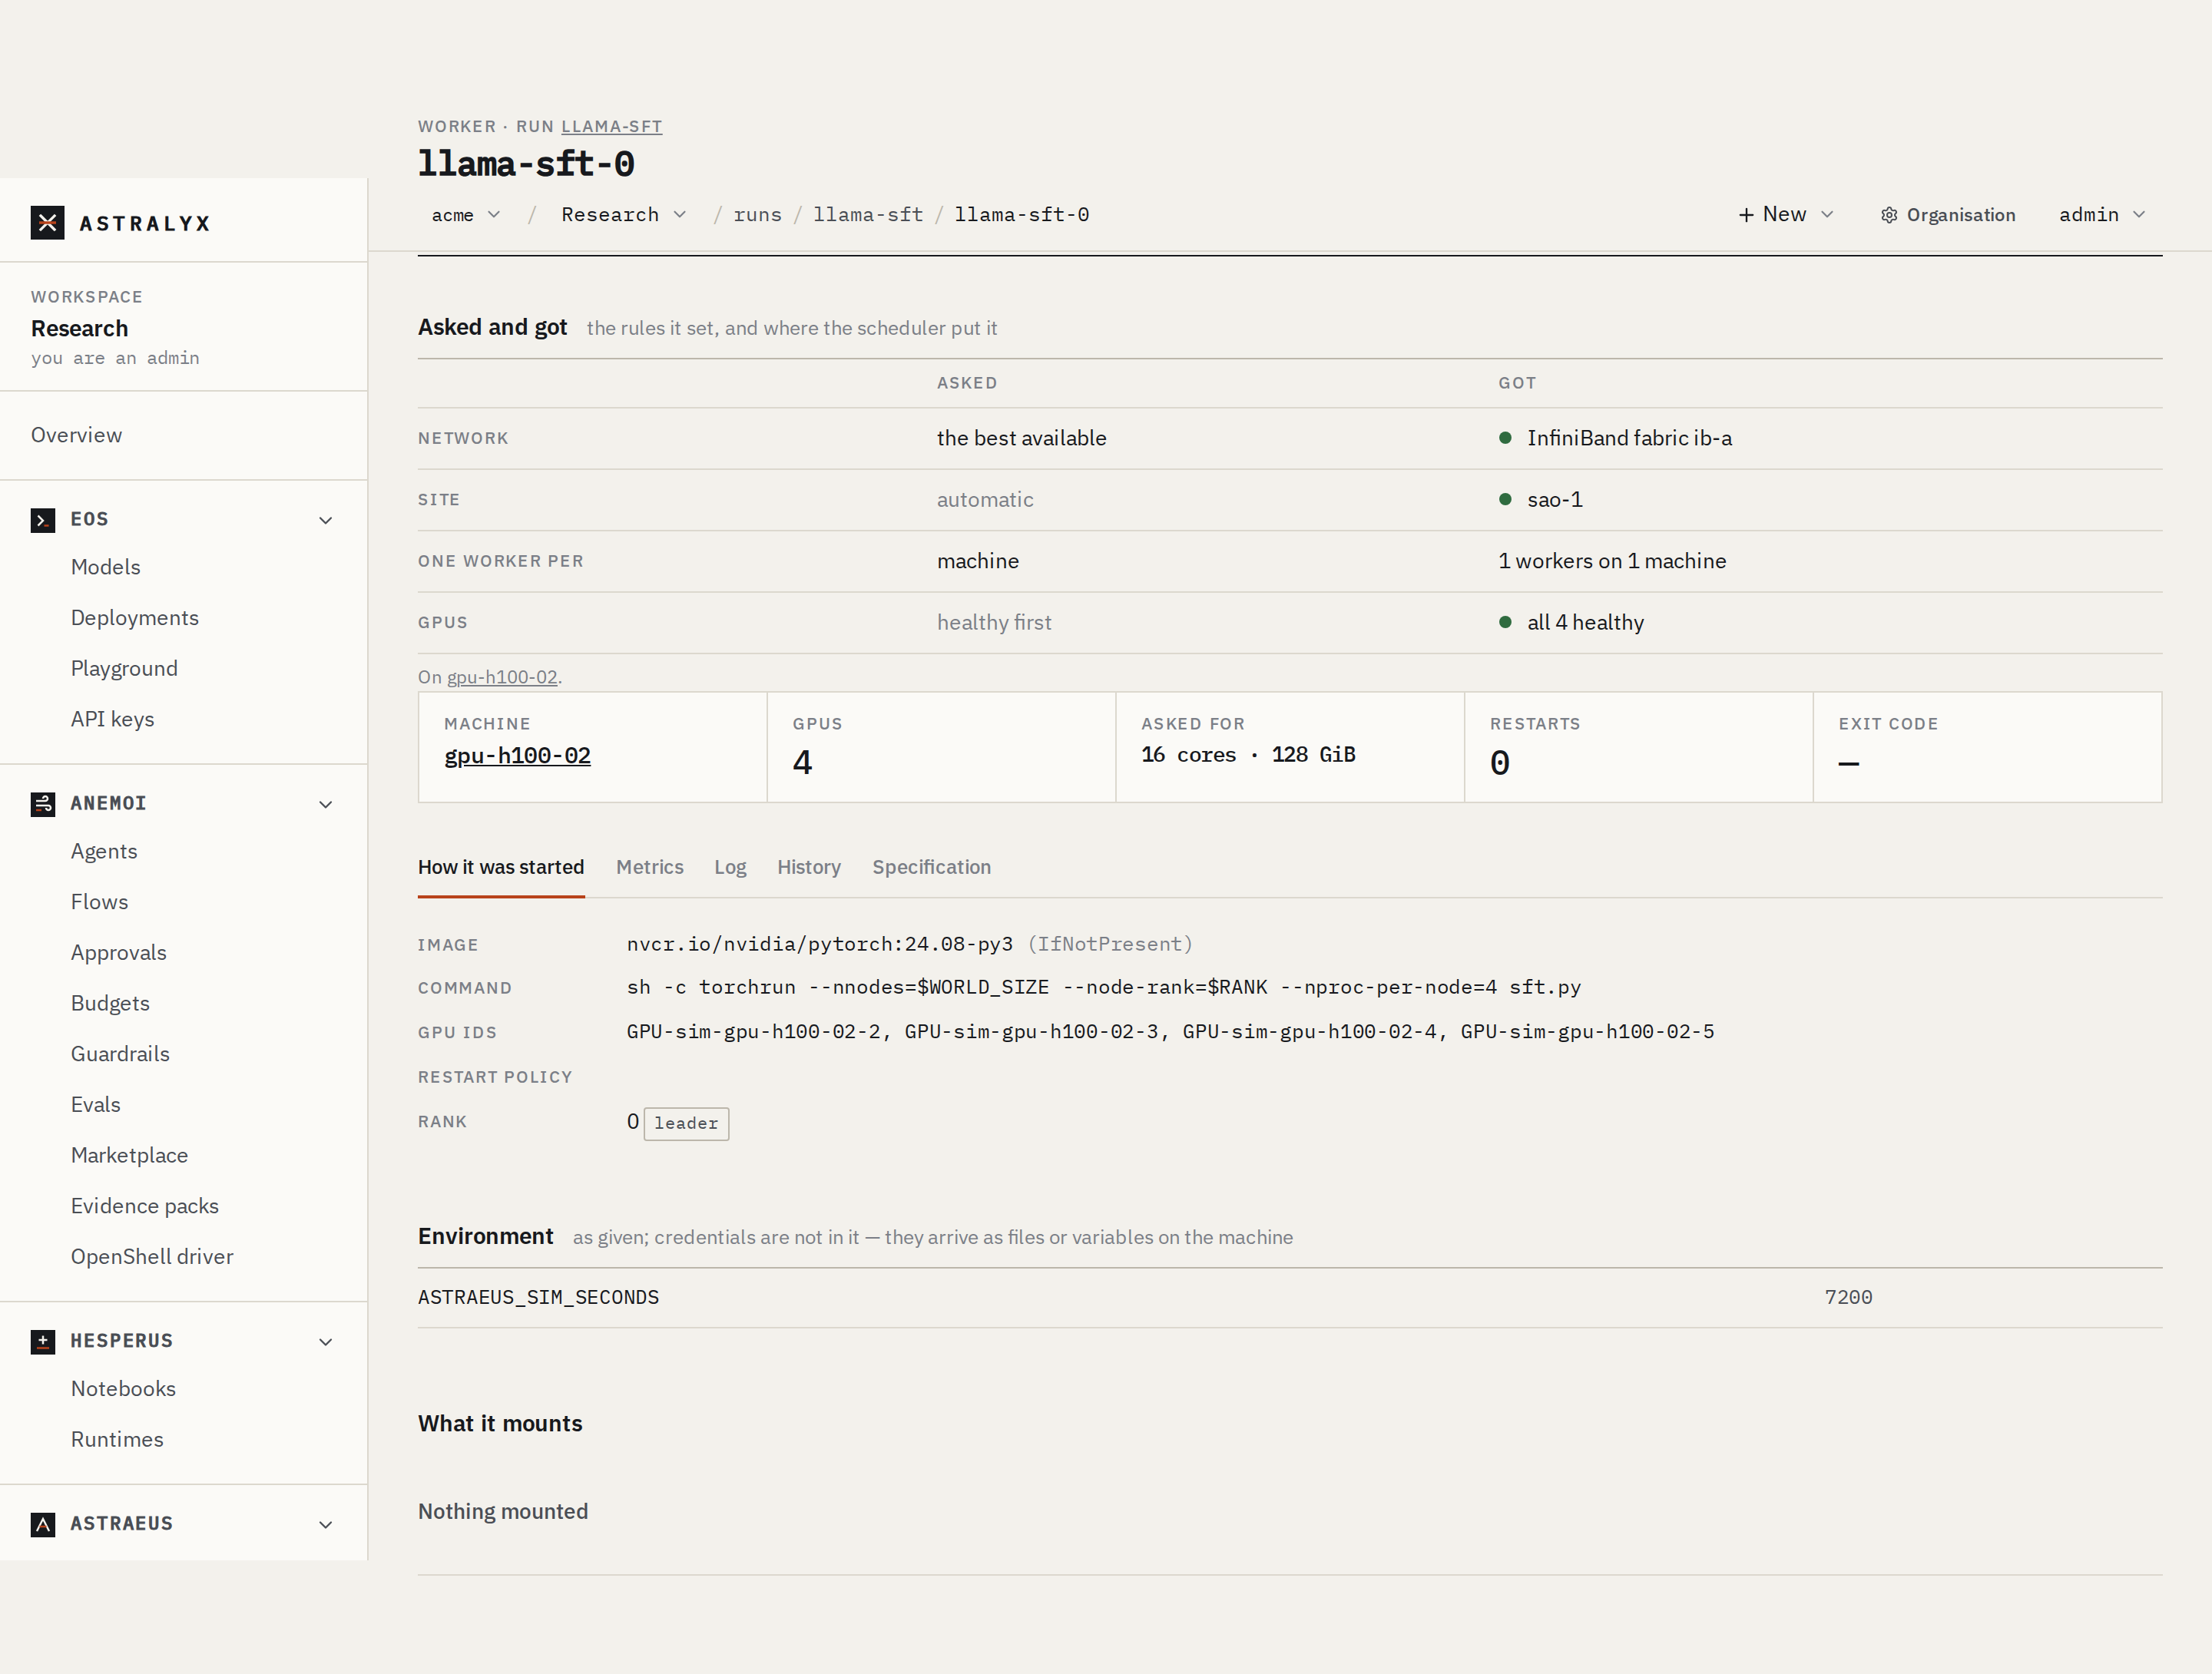Click the Anemoi wind icon
Screen dimensions: 2212x1674
[x=43, y=804]
